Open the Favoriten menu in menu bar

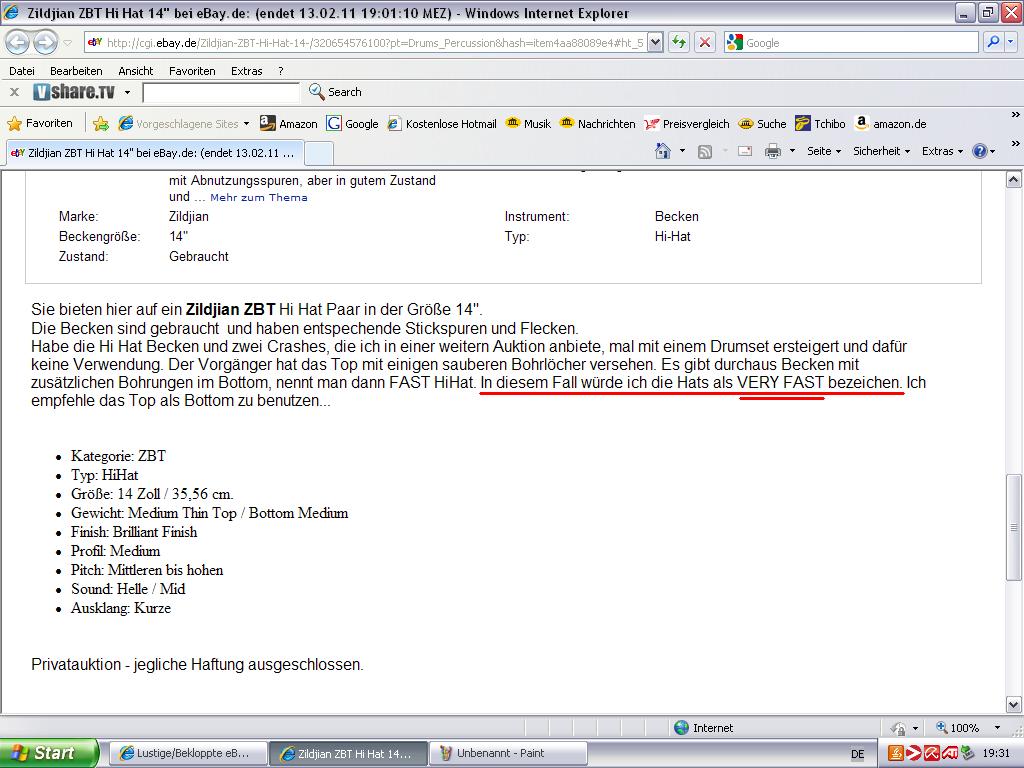[x=192, y=71]
